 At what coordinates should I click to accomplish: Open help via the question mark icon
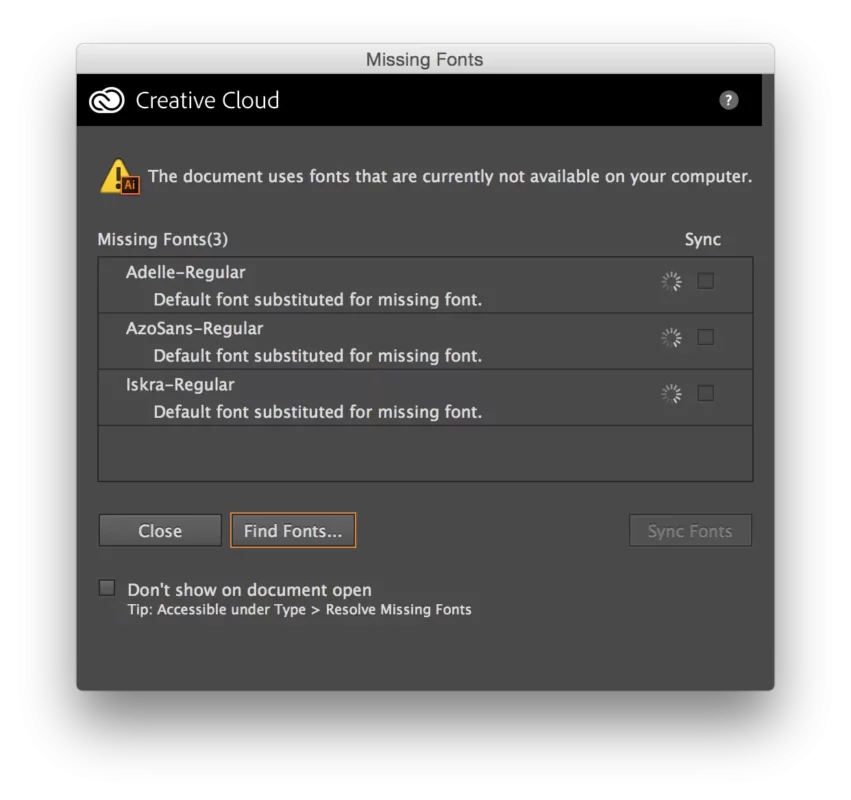click(729, 100)
